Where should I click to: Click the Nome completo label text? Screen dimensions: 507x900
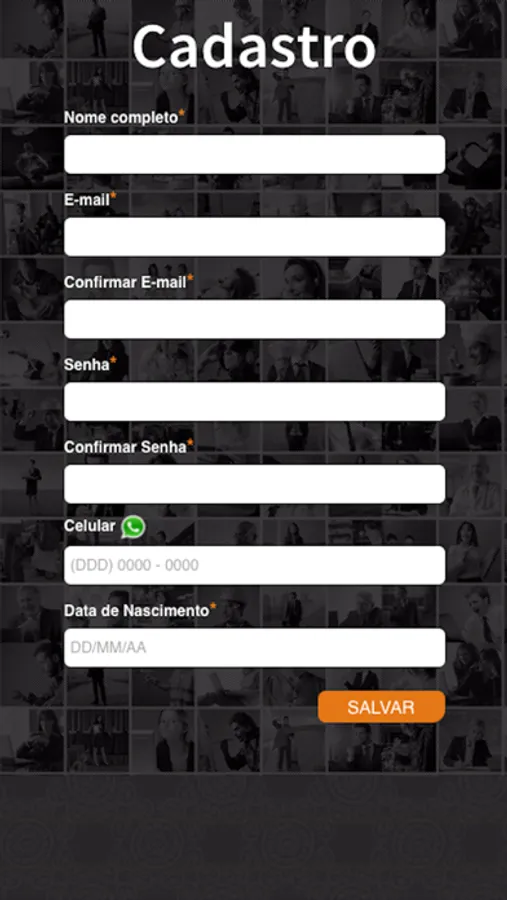(121, 118)
